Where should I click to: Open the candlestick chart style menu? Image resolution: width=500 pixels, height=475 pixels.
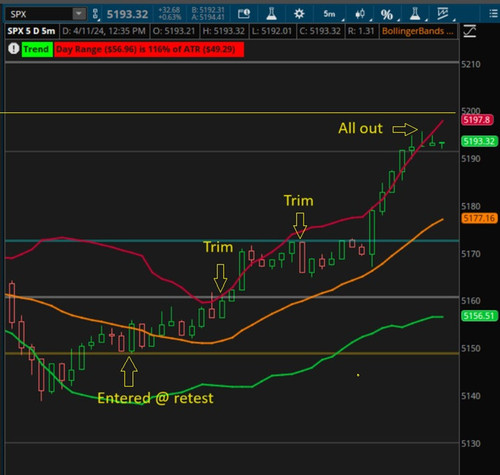(x=360, y=14)
